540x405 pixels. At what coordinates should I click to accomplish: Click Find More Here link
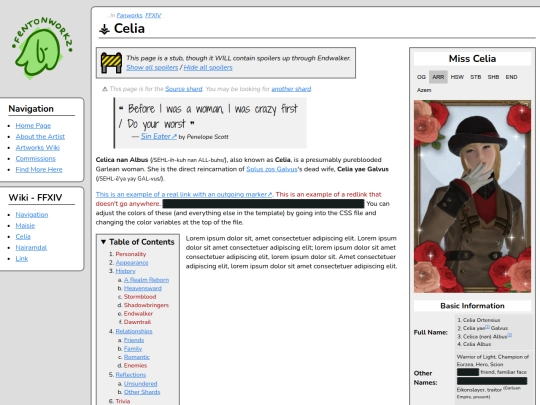[39, 170]
